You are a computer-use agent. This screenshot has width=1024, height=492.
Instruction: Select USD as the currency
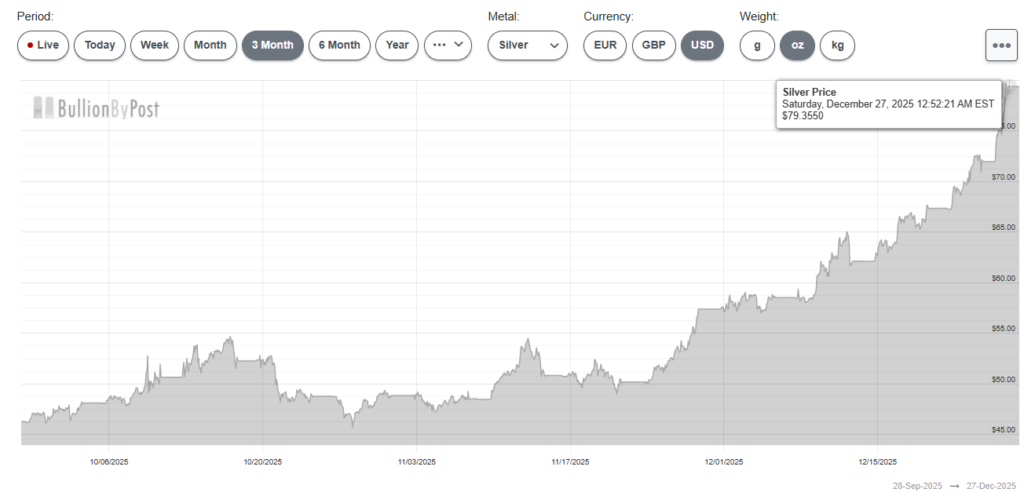(x=703, y=45)
